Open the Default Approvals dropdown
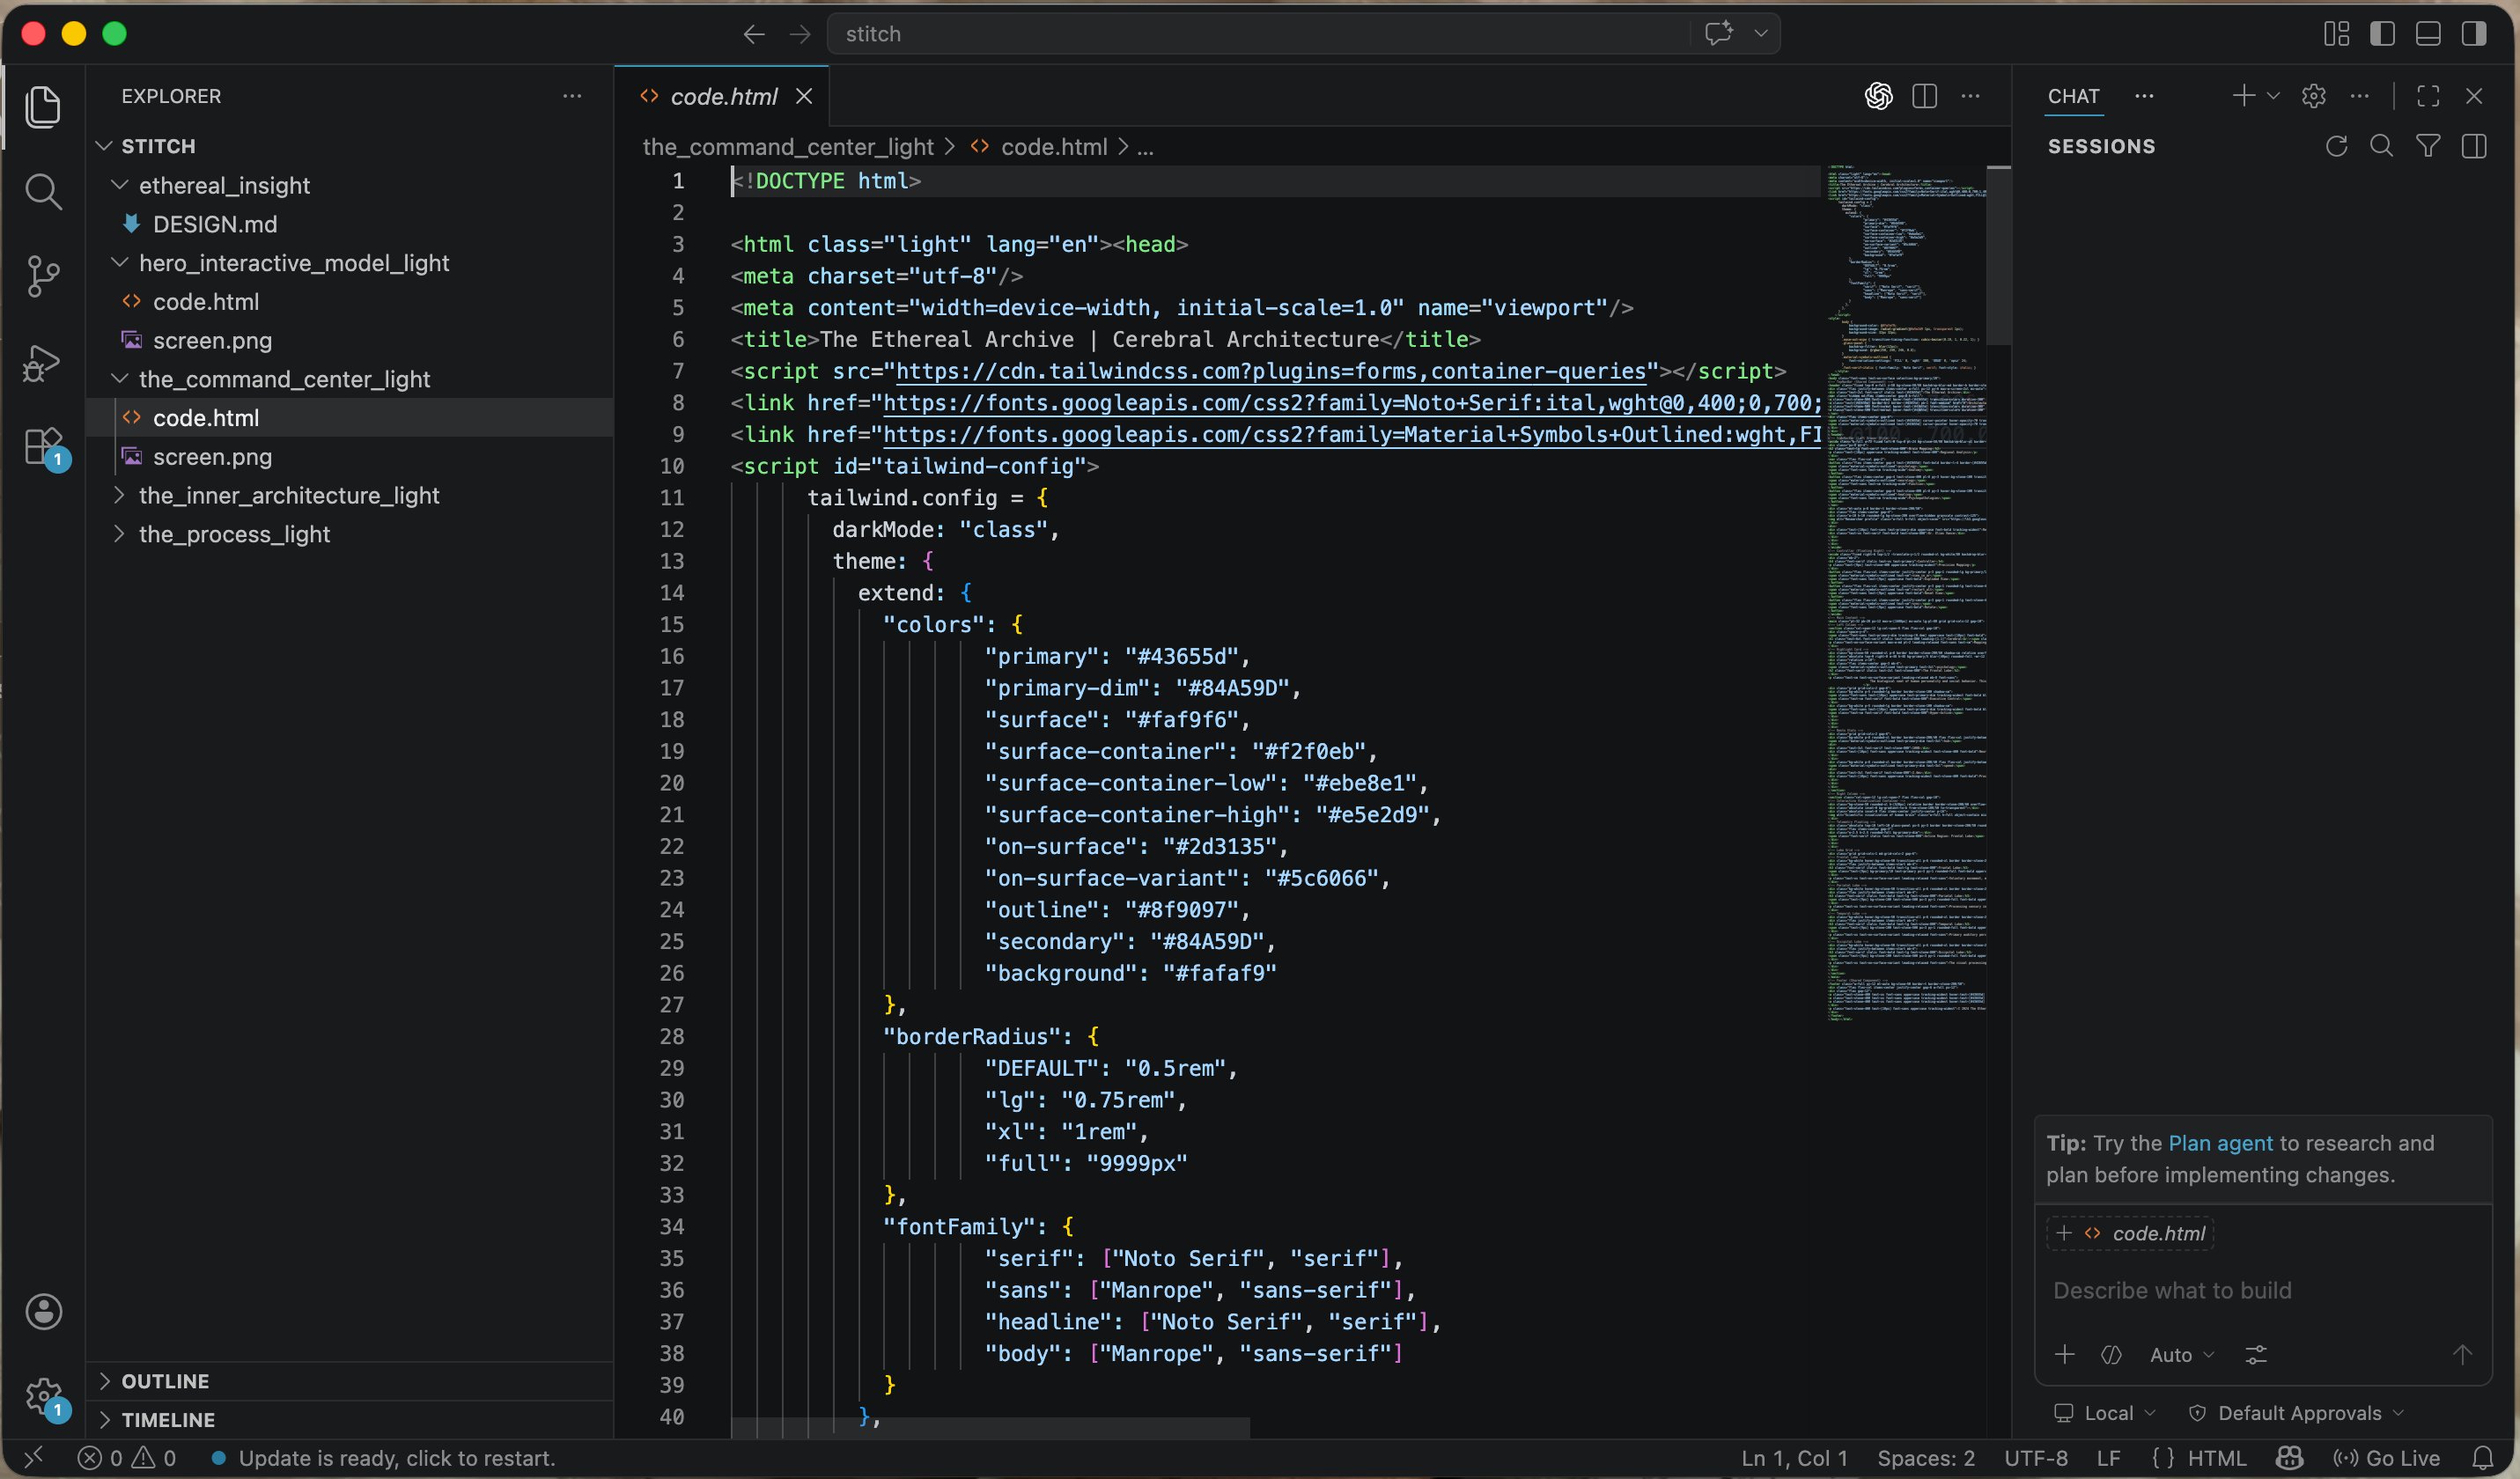The image size is (2520, 1479). pyautogui.click(x=2296, y=1413)
